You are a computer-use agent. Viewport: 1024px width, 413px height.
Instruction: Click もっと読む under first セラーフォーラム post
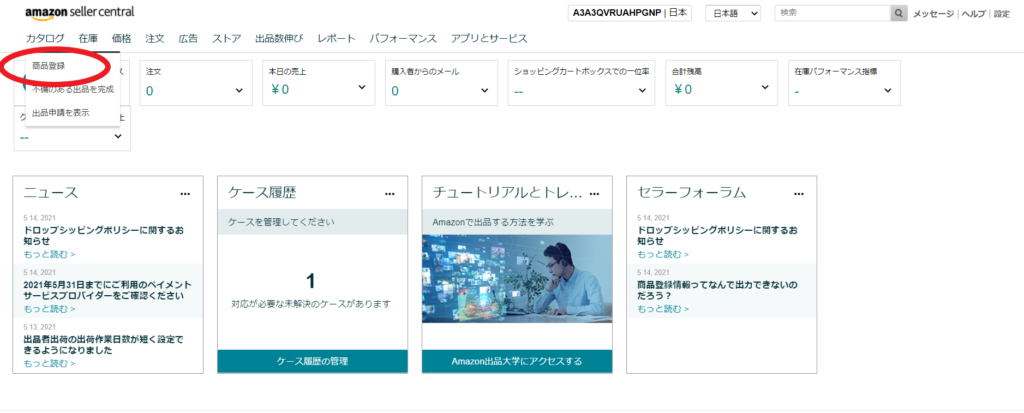[x=663, y=254]
